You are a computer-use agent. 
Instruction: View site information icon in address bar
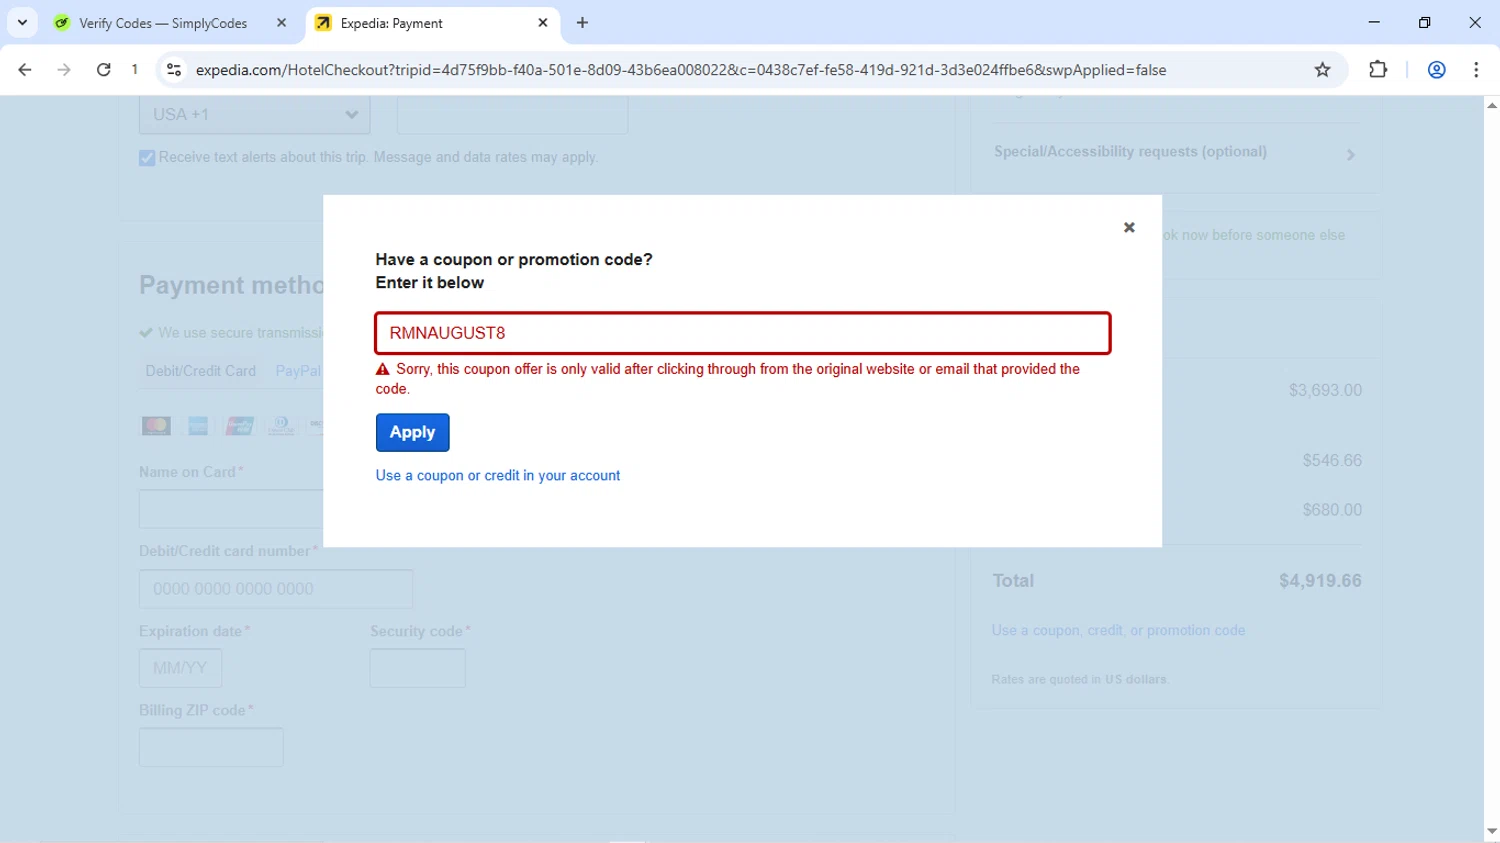coord(174,70)
